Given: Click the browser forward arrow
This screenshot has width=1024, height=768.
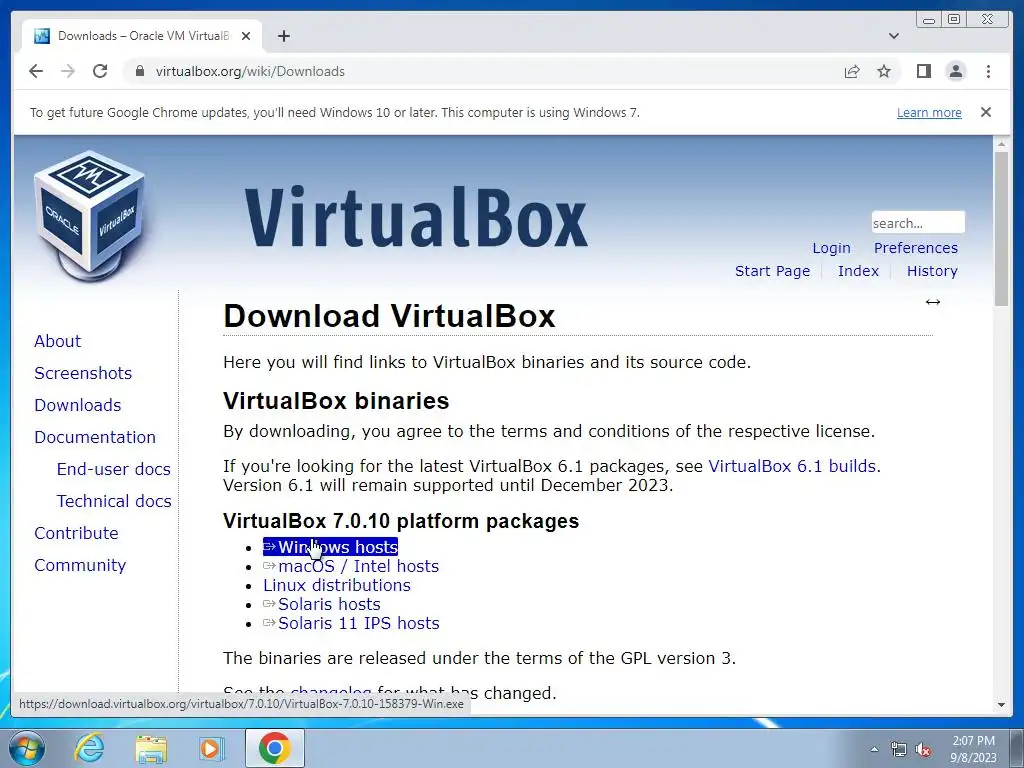Looking at the screenshot, I should tap(68, 71).
